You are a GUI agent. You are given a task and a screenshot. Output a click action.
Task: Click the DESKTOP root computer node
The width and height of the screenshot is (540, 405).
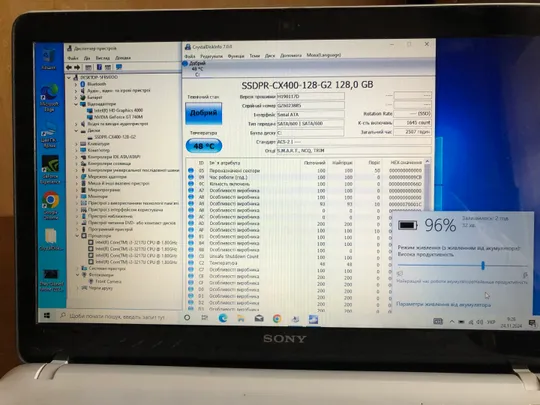[x=95, y=77]
